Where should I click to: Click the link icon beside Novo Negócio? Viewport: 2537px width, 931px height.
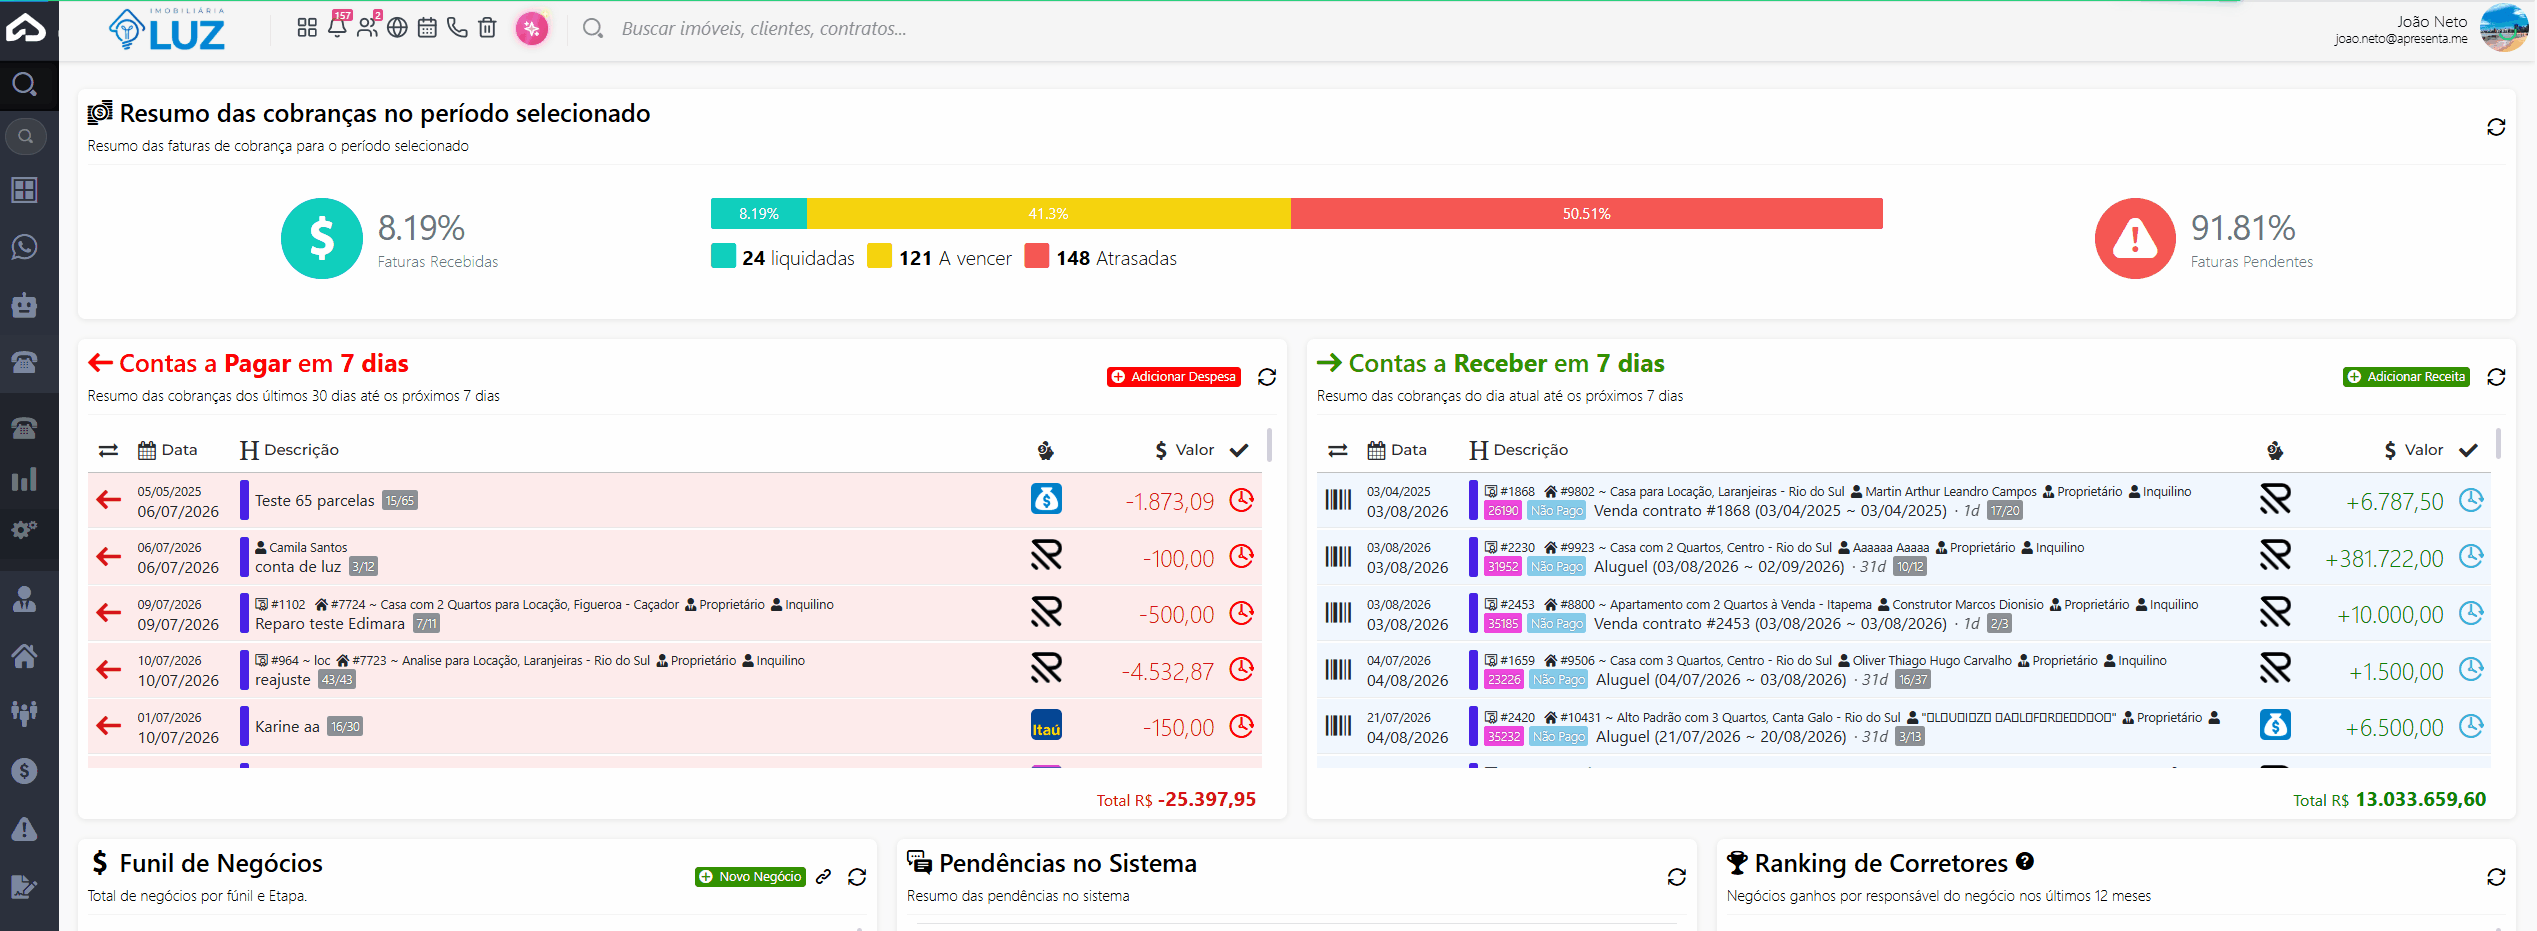(x=824, y=877)
